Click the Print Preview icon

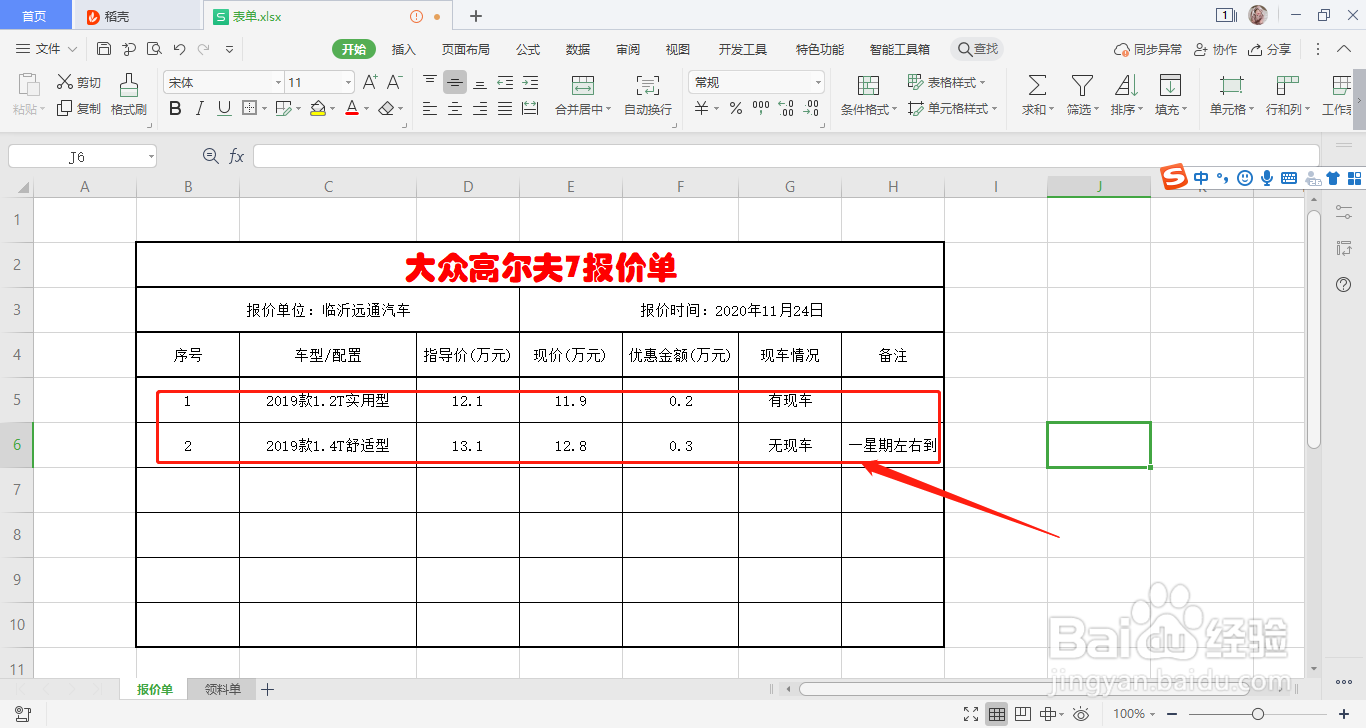tap(154, 49)
